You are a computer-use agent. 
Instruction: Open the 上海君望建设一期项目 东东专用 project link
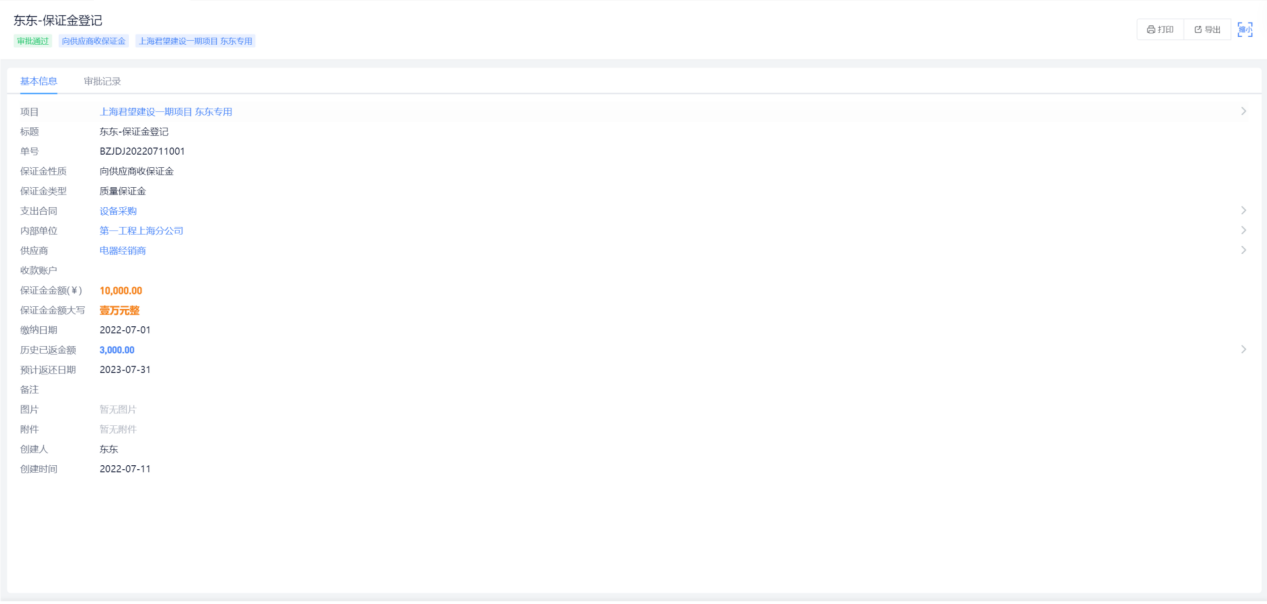[166, 112]
